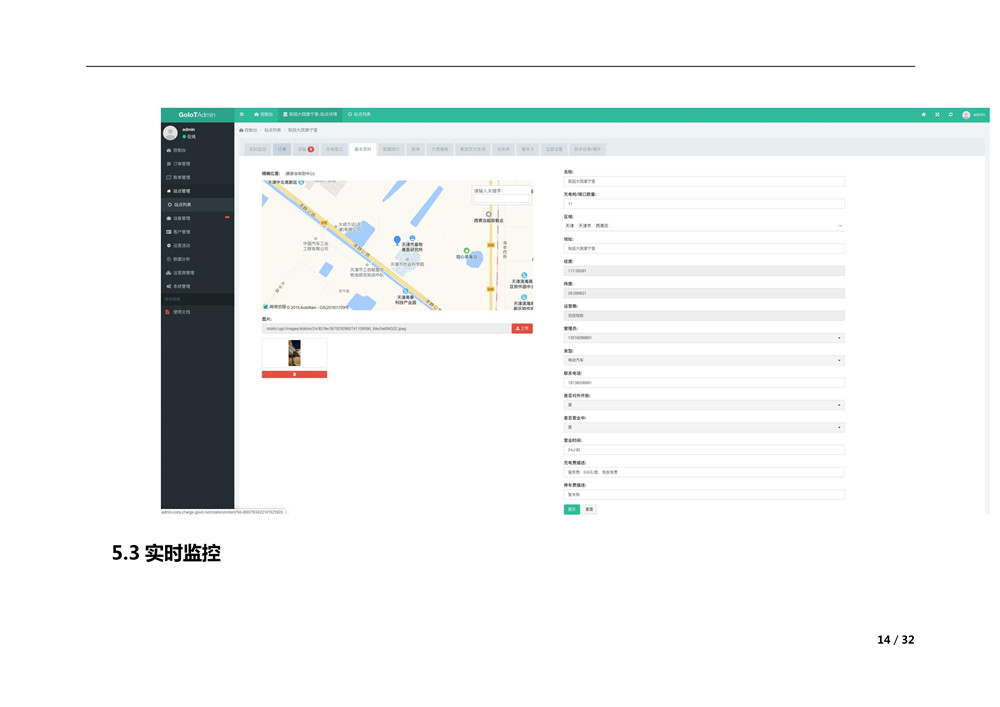Viewport: 1000px width, 707px height.
Task: Click the 重置 reset button
Action: point(589,509)
